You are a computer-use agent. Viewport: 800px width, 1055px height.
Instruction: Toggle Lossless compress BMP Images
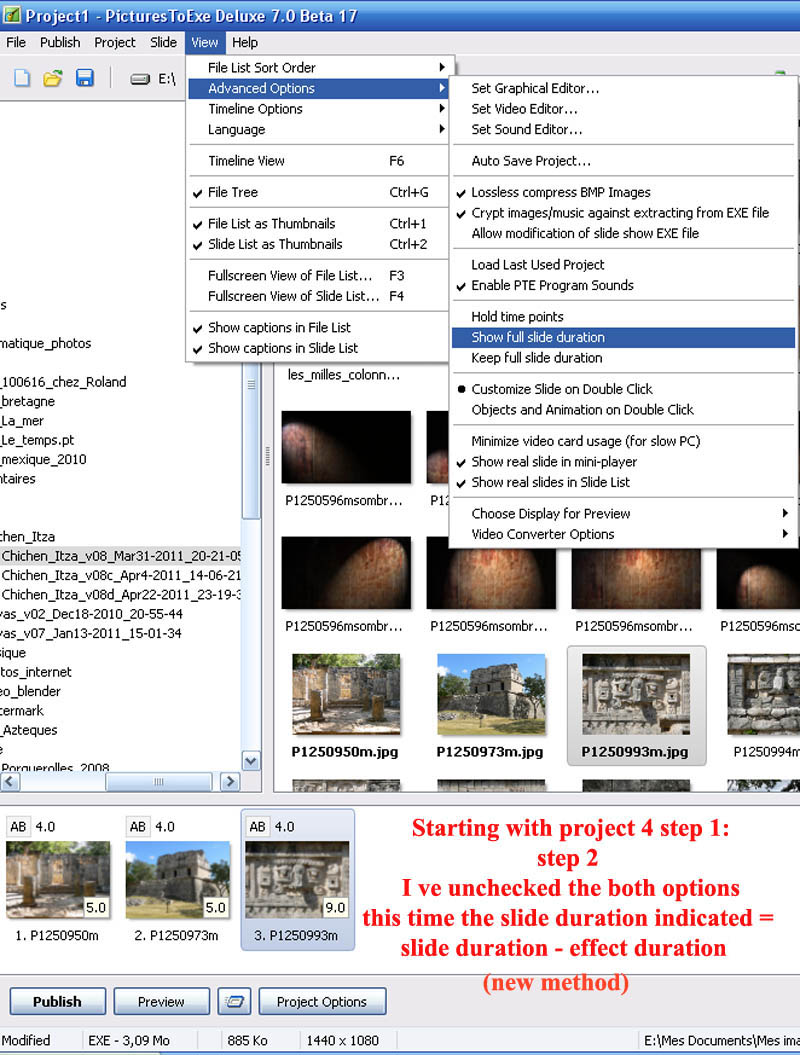coord(623,192)
